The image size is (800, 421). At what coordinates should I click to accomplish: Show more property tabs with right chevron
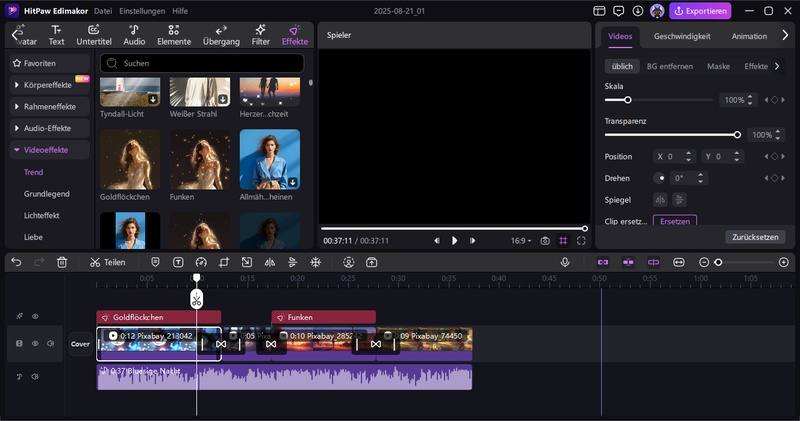coord(785,35)
